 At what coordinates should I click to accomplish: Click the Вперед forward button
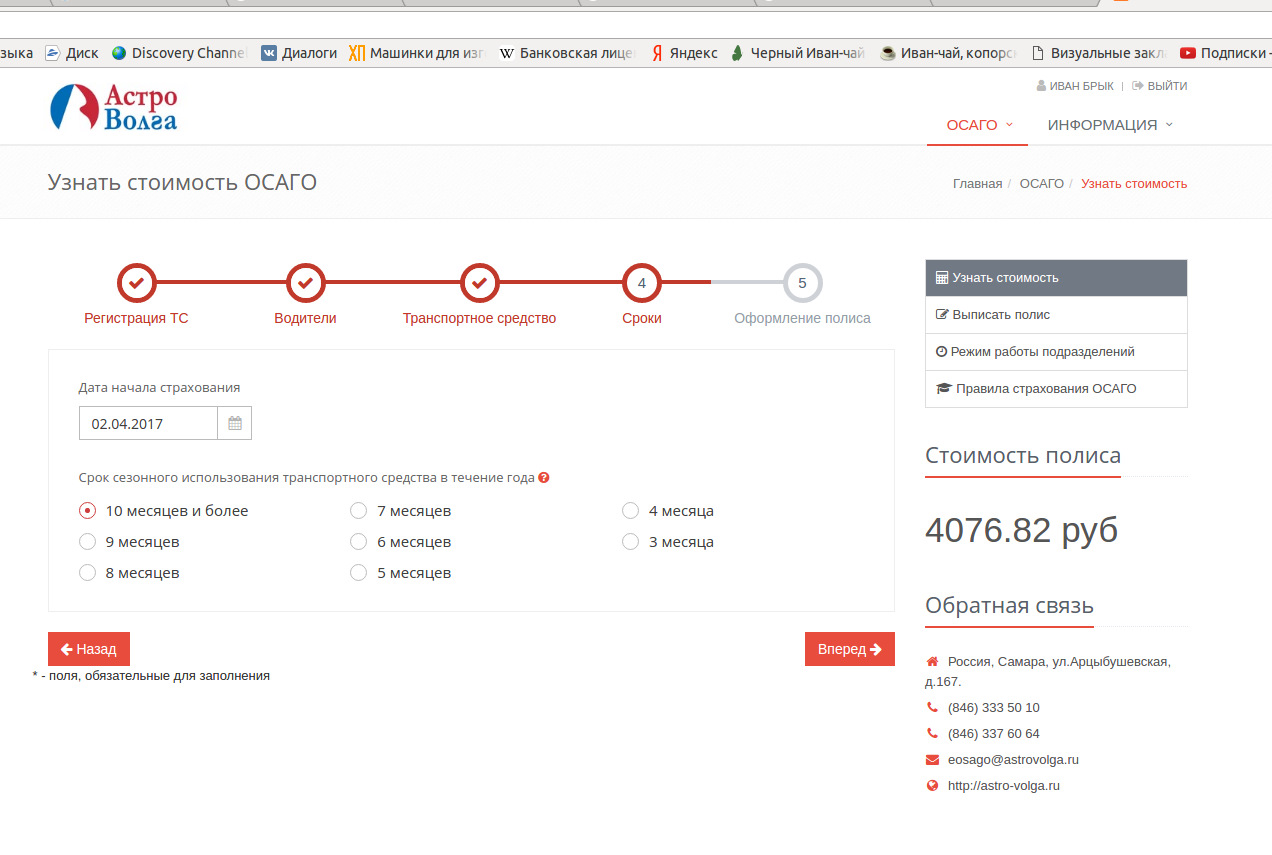pyautogui.click(x=850, y=649)
